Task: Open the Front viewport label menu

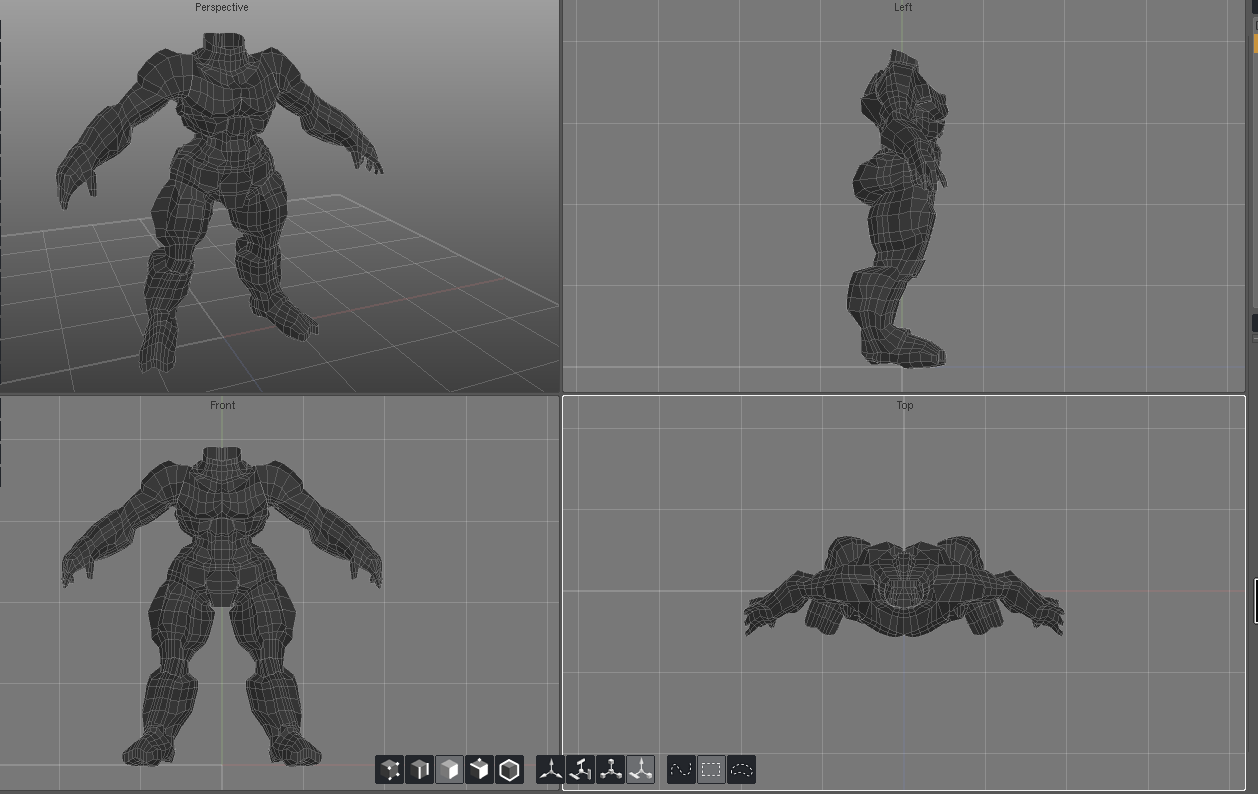Action: [223, 405]
